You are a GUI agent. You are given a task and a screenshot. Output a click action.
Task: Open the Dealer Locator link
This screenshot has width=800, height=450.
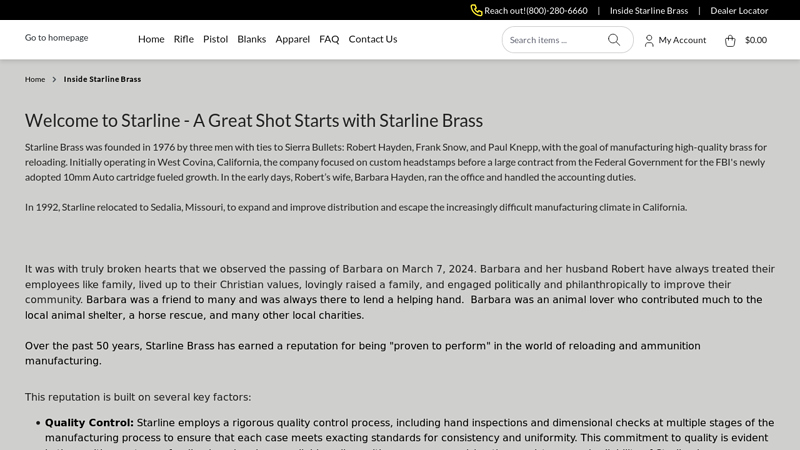[739, 10]
